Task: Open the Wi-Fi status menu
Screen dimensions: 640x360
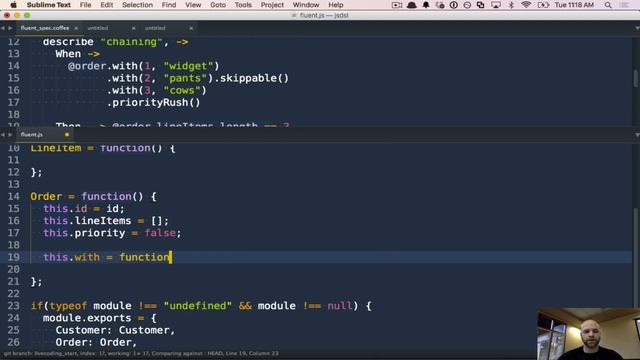Action: click(x=526, y=5)
